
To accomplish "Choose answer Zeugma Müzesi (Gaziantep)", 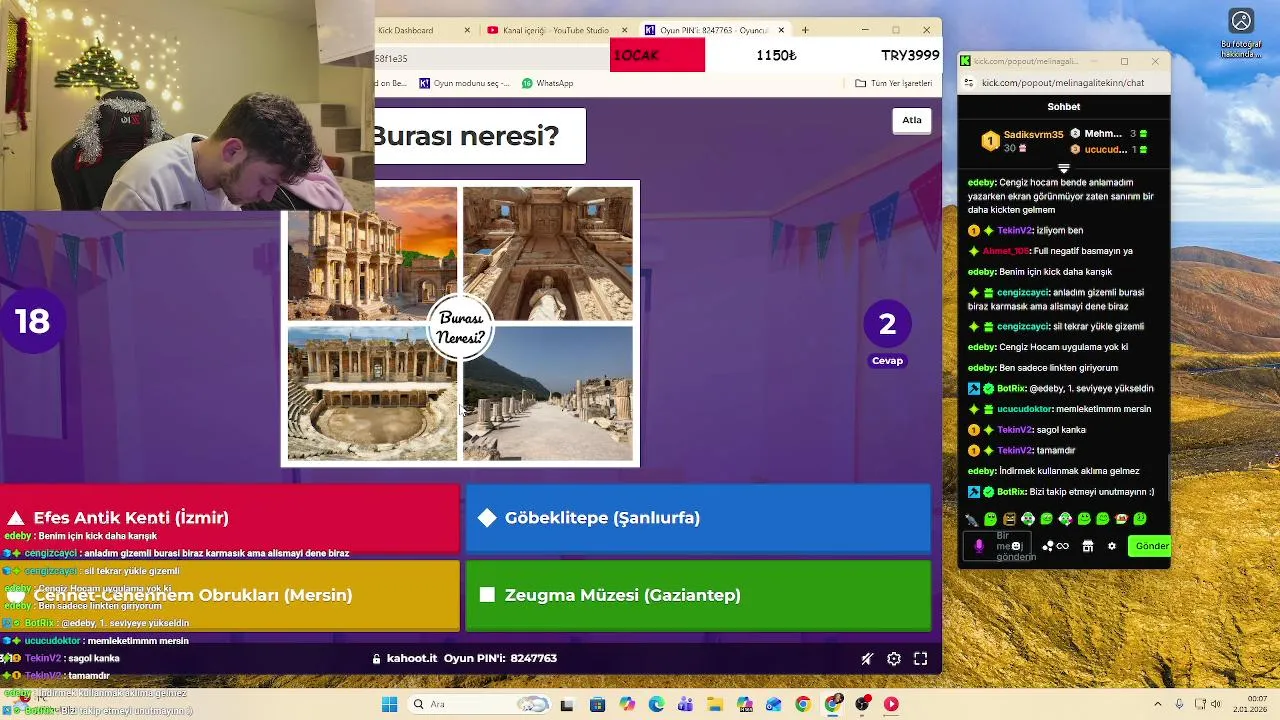I will (698, 595).
